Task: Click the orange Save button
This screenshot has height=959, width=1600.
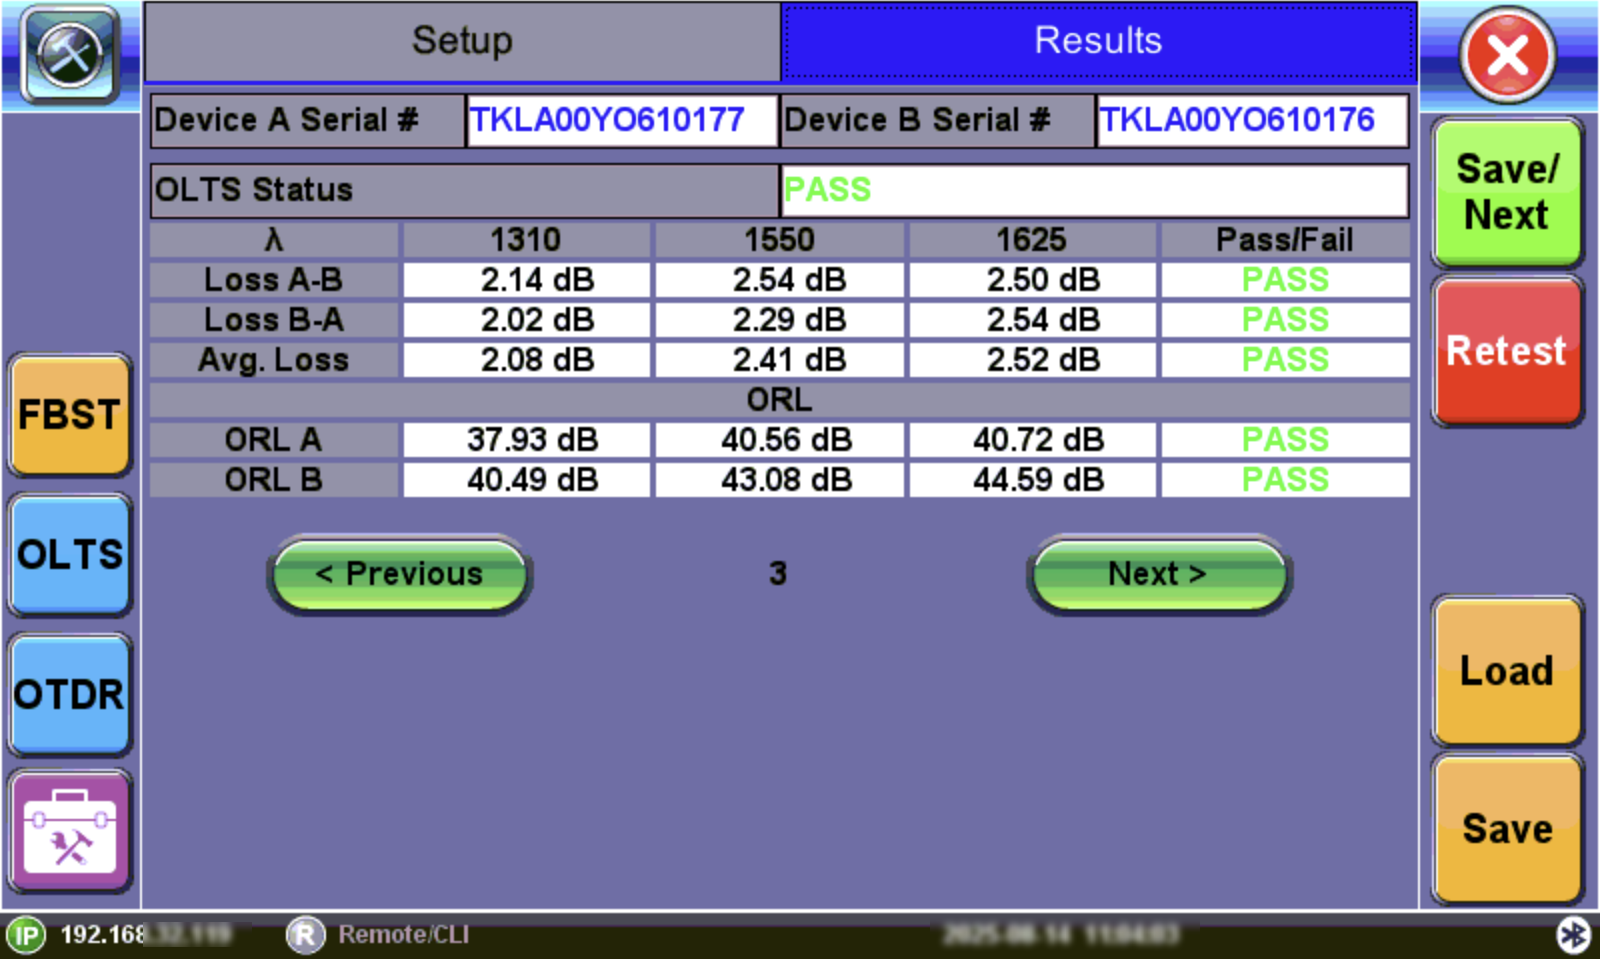Action: pos(1507,829)
